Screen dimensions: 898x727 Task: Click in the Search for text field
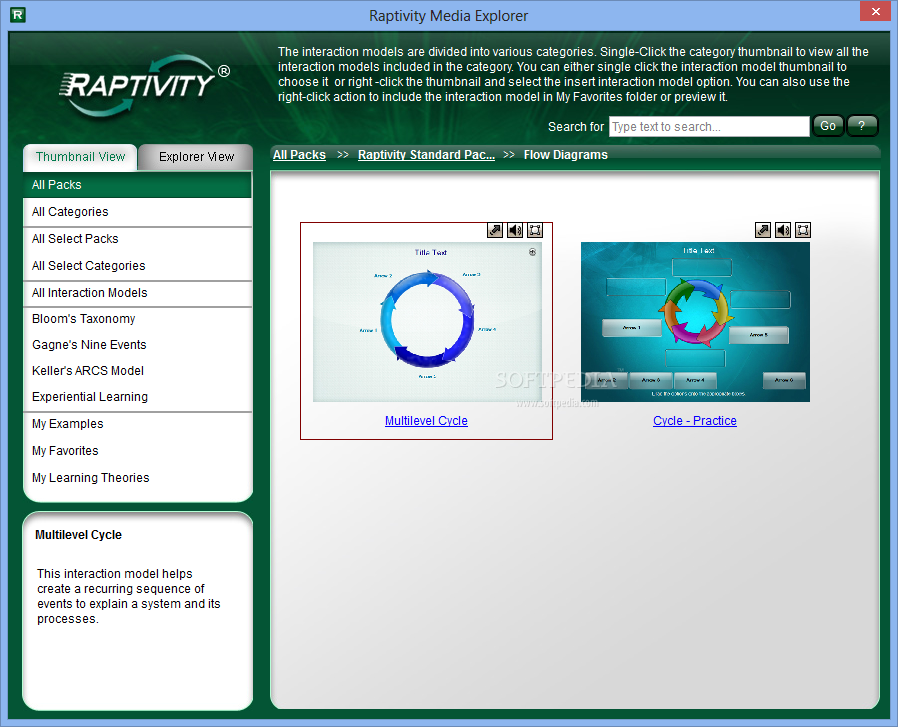point(709,127)
